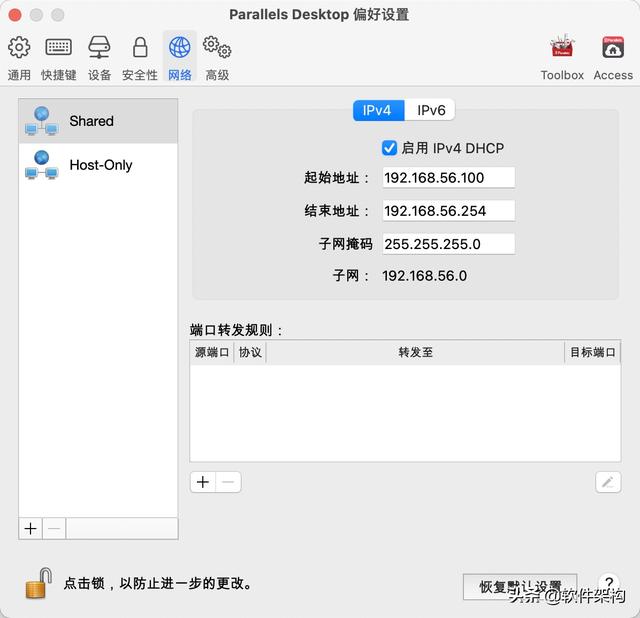
Task: Open Parallels Access from toolbar
Action: [x=613, y=57]
